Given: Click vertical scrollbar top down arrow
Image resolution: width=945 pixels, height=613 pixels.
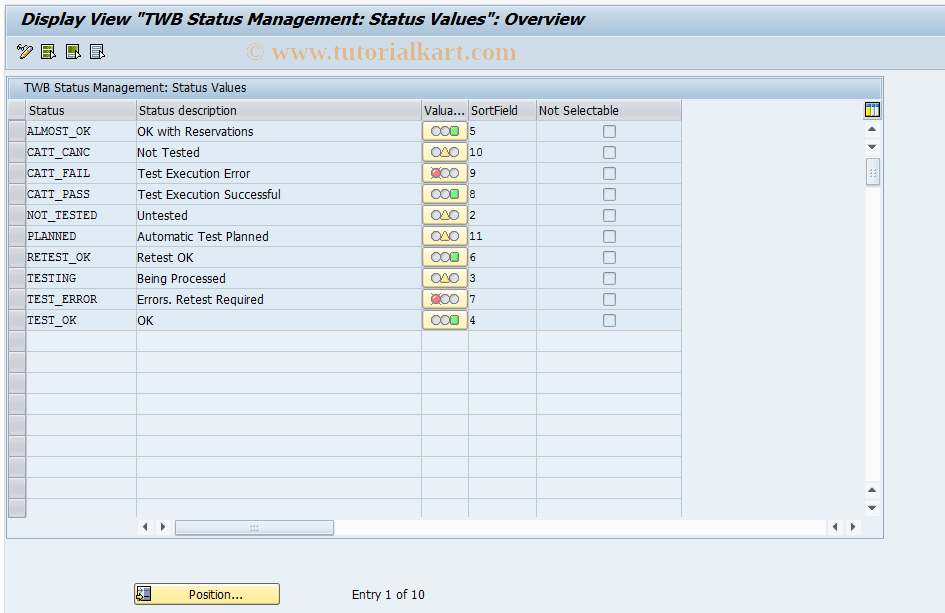Looking at the screenshot, I should point(872,146).
